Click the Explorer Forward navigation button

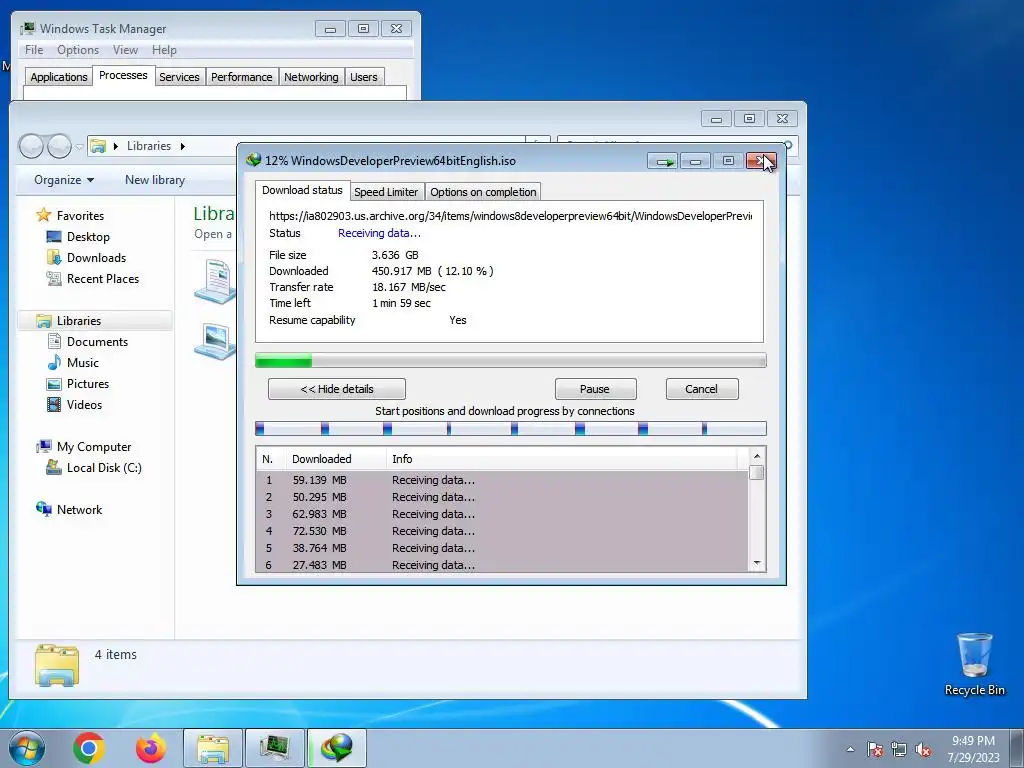(x=59, y=146)
